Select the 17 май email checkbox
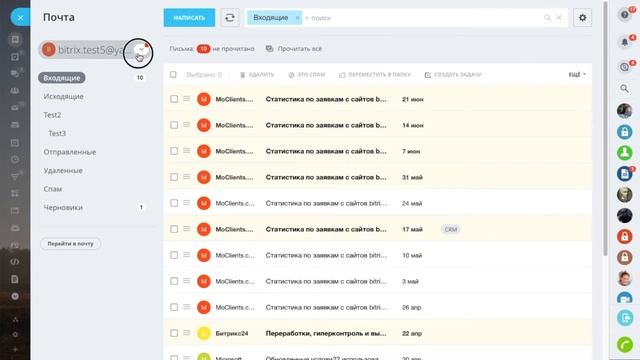The image size is (640, 360). (x=174, y=229)
